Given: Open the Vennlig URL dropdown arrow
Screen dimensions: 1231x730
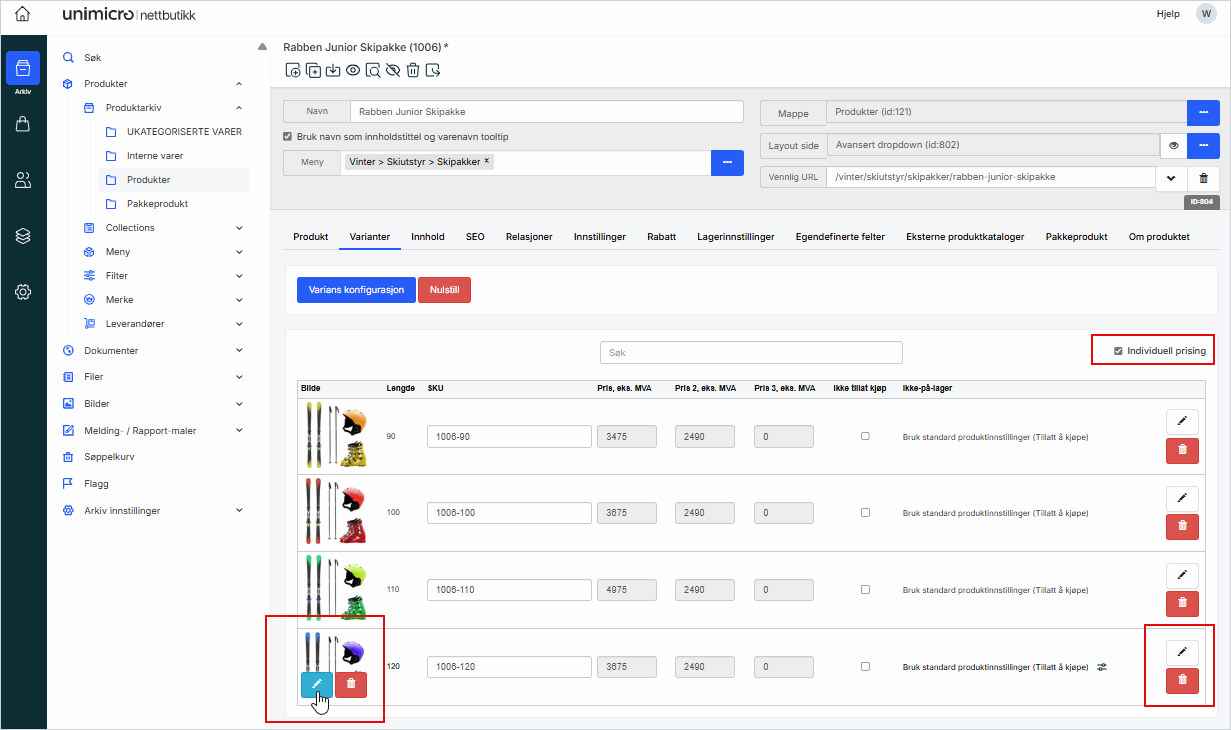Looking at the screenshot, I should click(x=1171, y=178).
